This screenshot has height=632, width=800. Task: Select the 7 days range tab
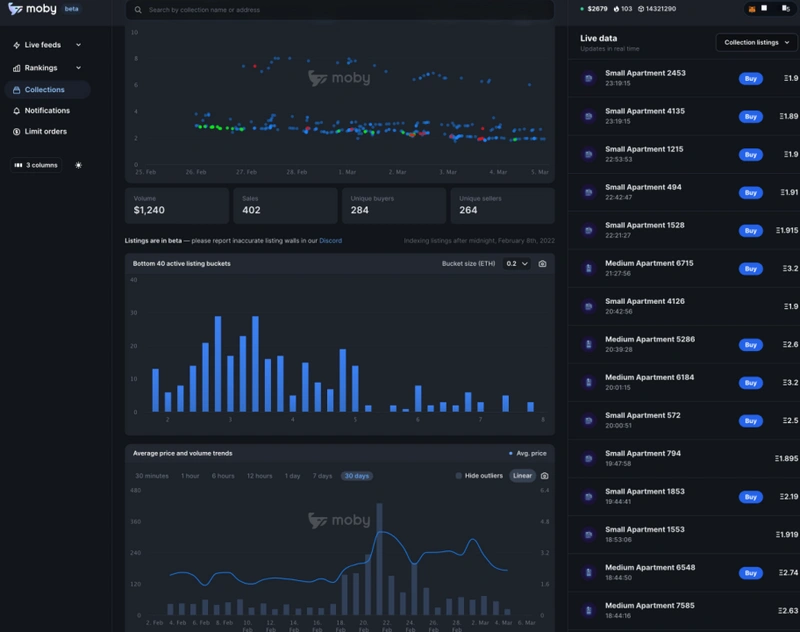coord(322,476)
